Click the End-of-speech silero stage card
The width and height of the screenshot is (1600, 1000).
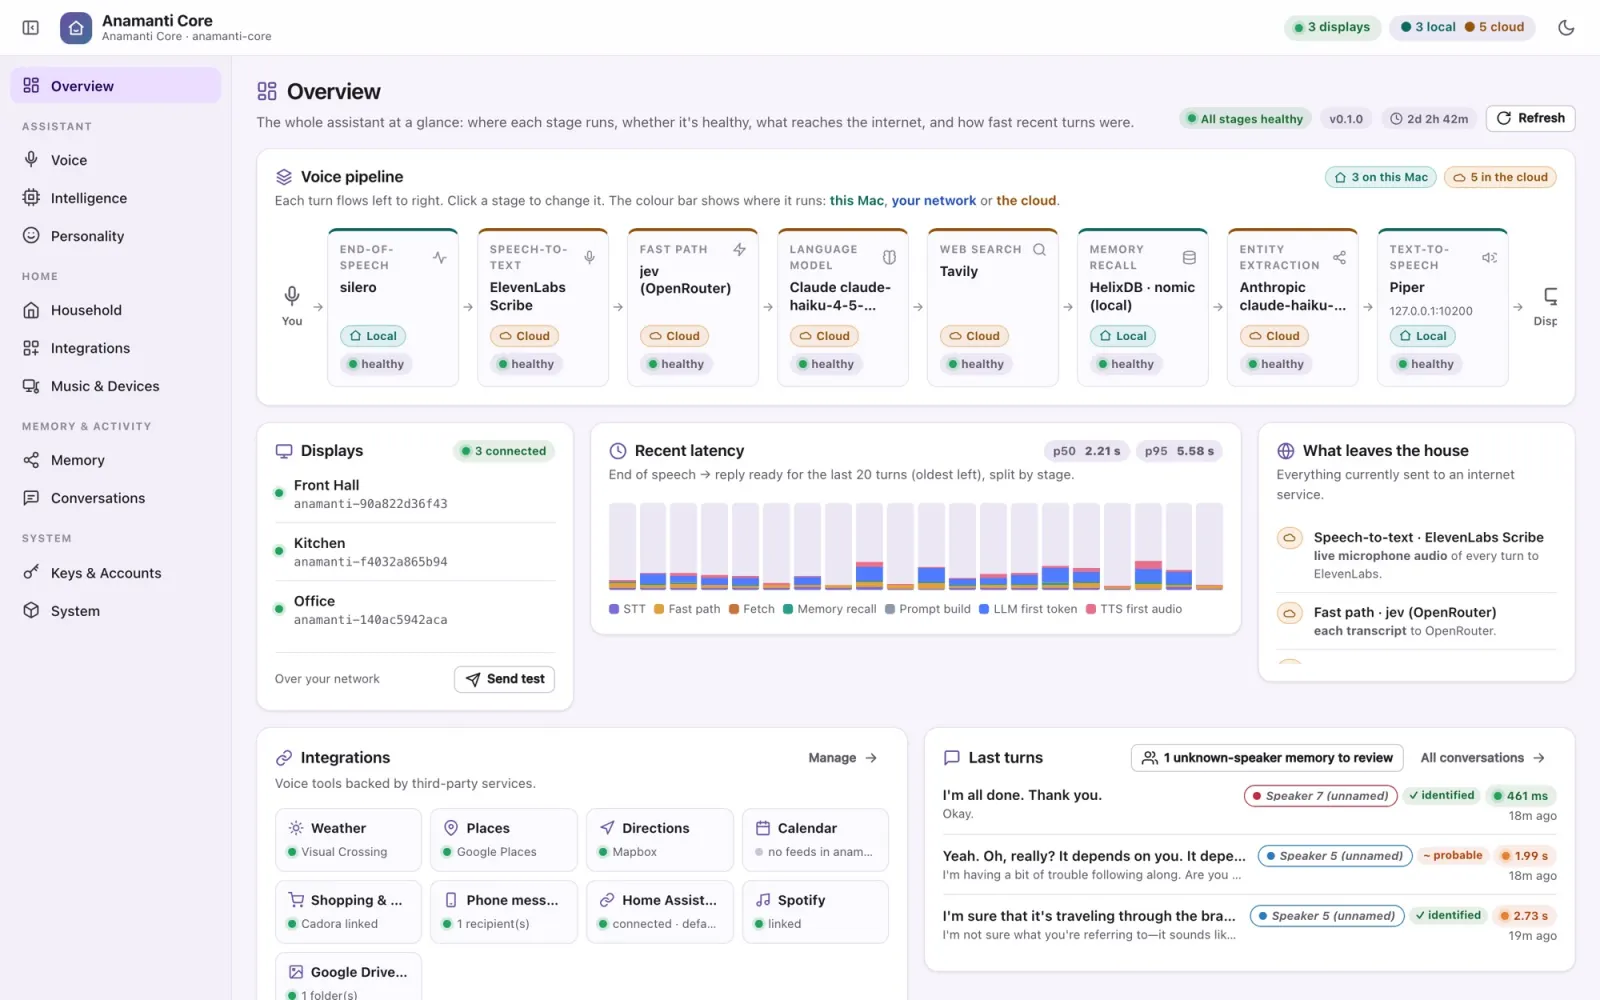[393, 307]
